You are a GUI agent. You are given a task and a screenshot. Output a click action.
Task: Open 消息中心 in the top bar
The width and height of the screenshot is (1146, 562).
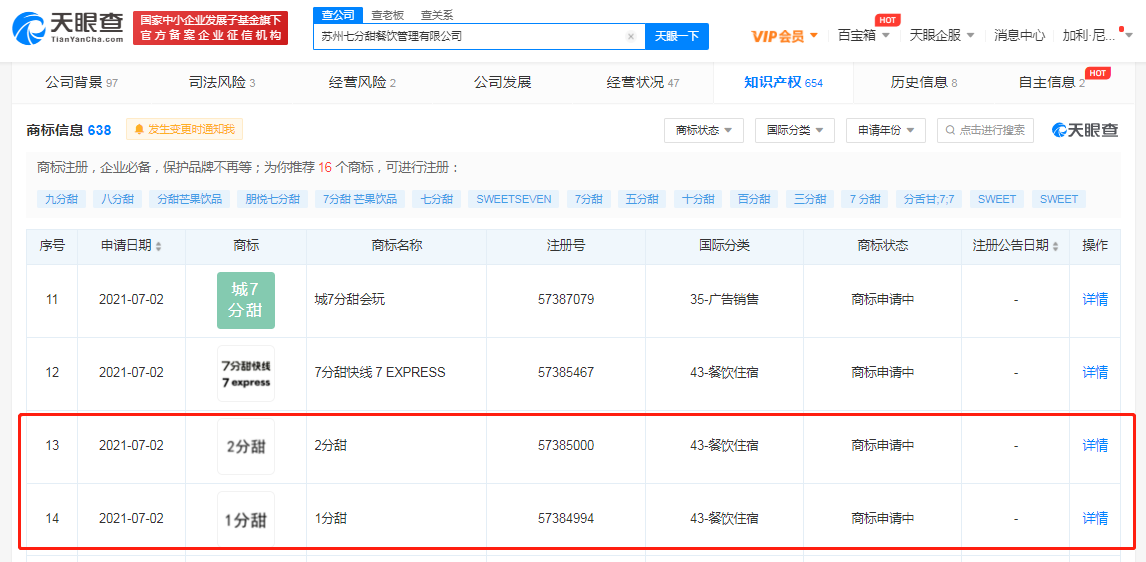pyautogui.click(x=1020, y=35)
